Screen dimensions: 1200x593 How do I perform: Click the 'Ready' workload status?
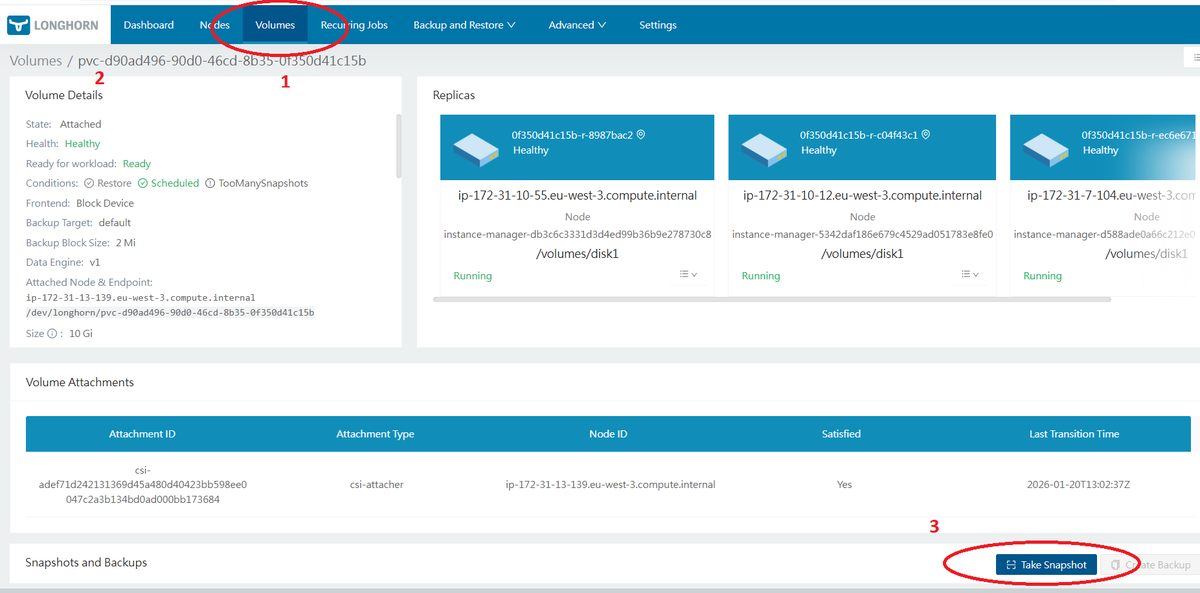(137, 164)
